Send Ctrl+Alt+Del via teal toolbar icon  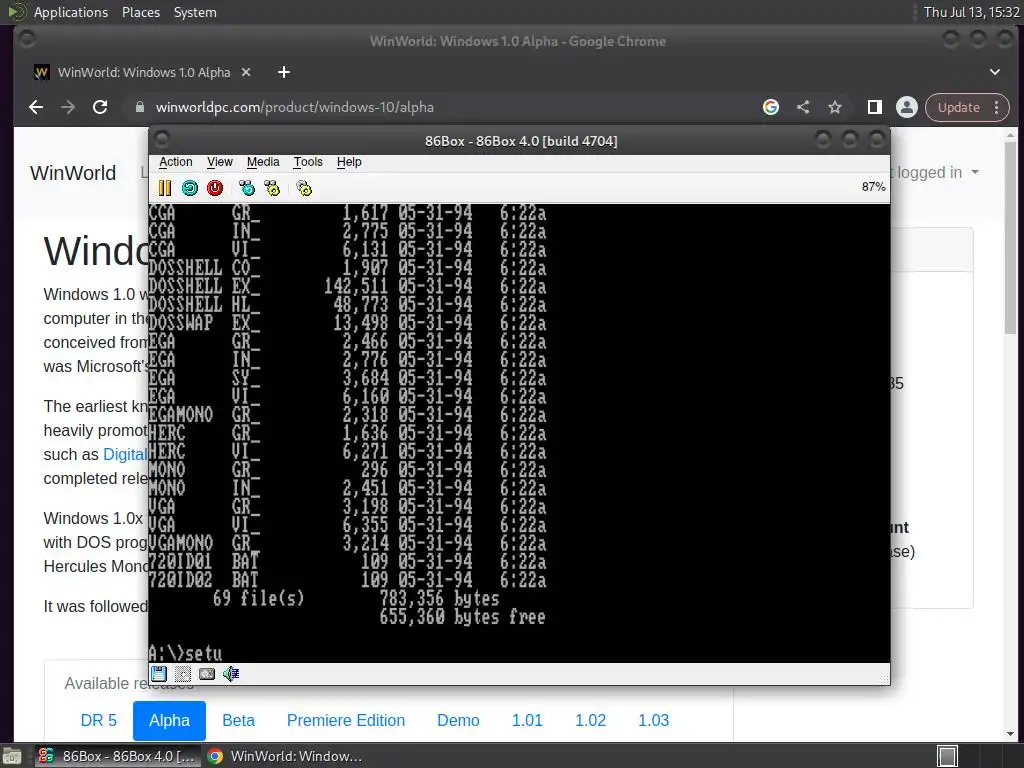pos(247,188)
